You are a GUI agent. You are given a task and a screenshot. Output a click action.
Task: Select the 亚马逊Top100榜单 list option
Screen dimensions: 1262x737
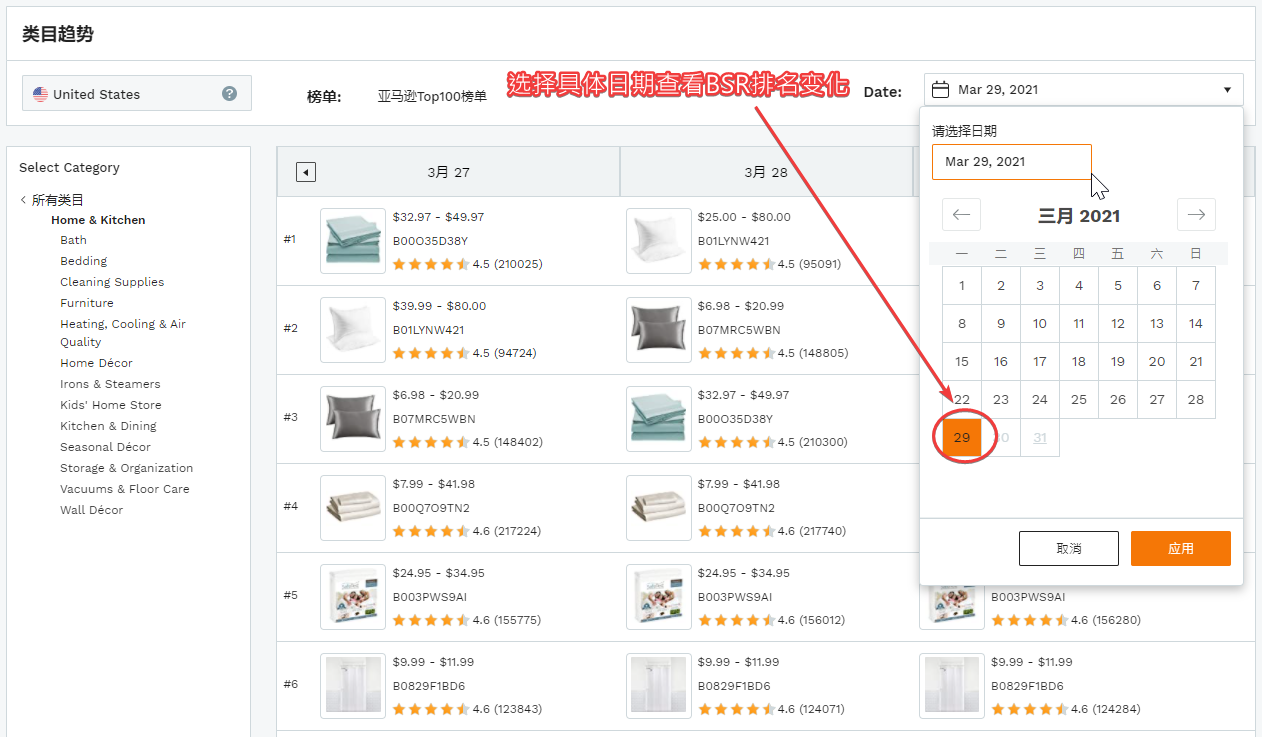(x=432, y=97)
